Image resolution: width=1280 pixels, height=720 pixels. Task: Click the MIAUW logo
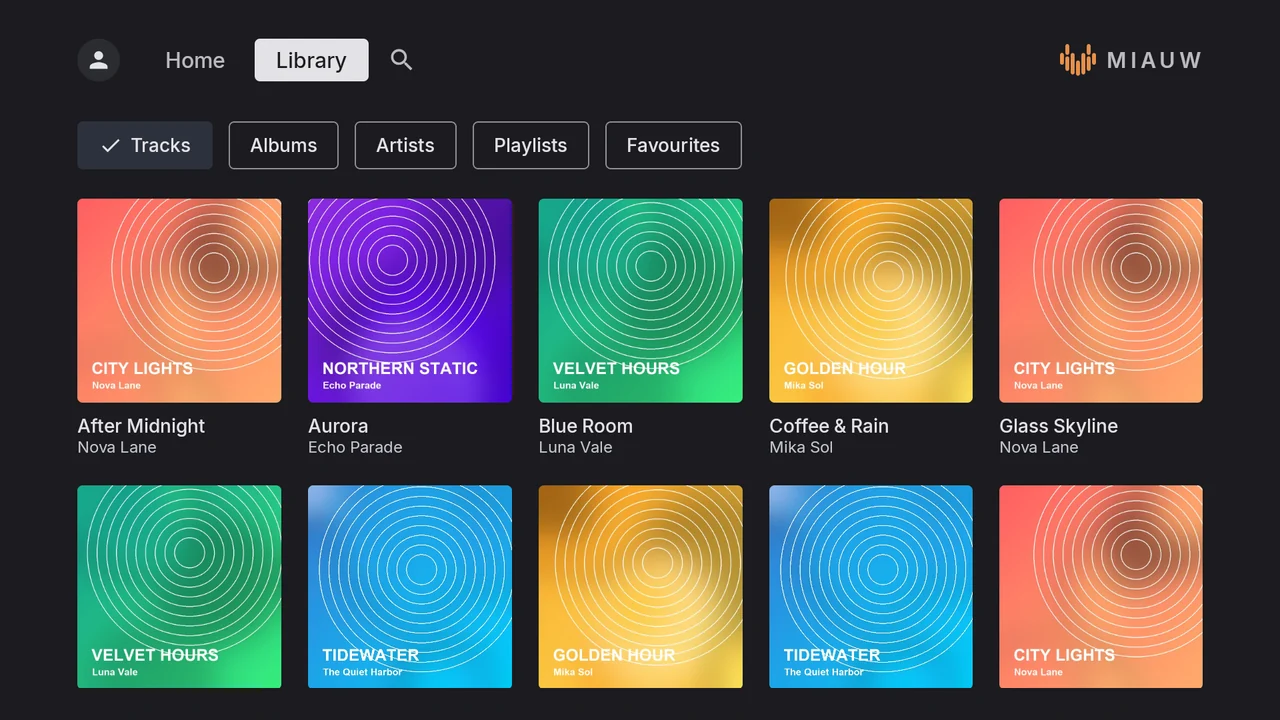coord(1131,60)
